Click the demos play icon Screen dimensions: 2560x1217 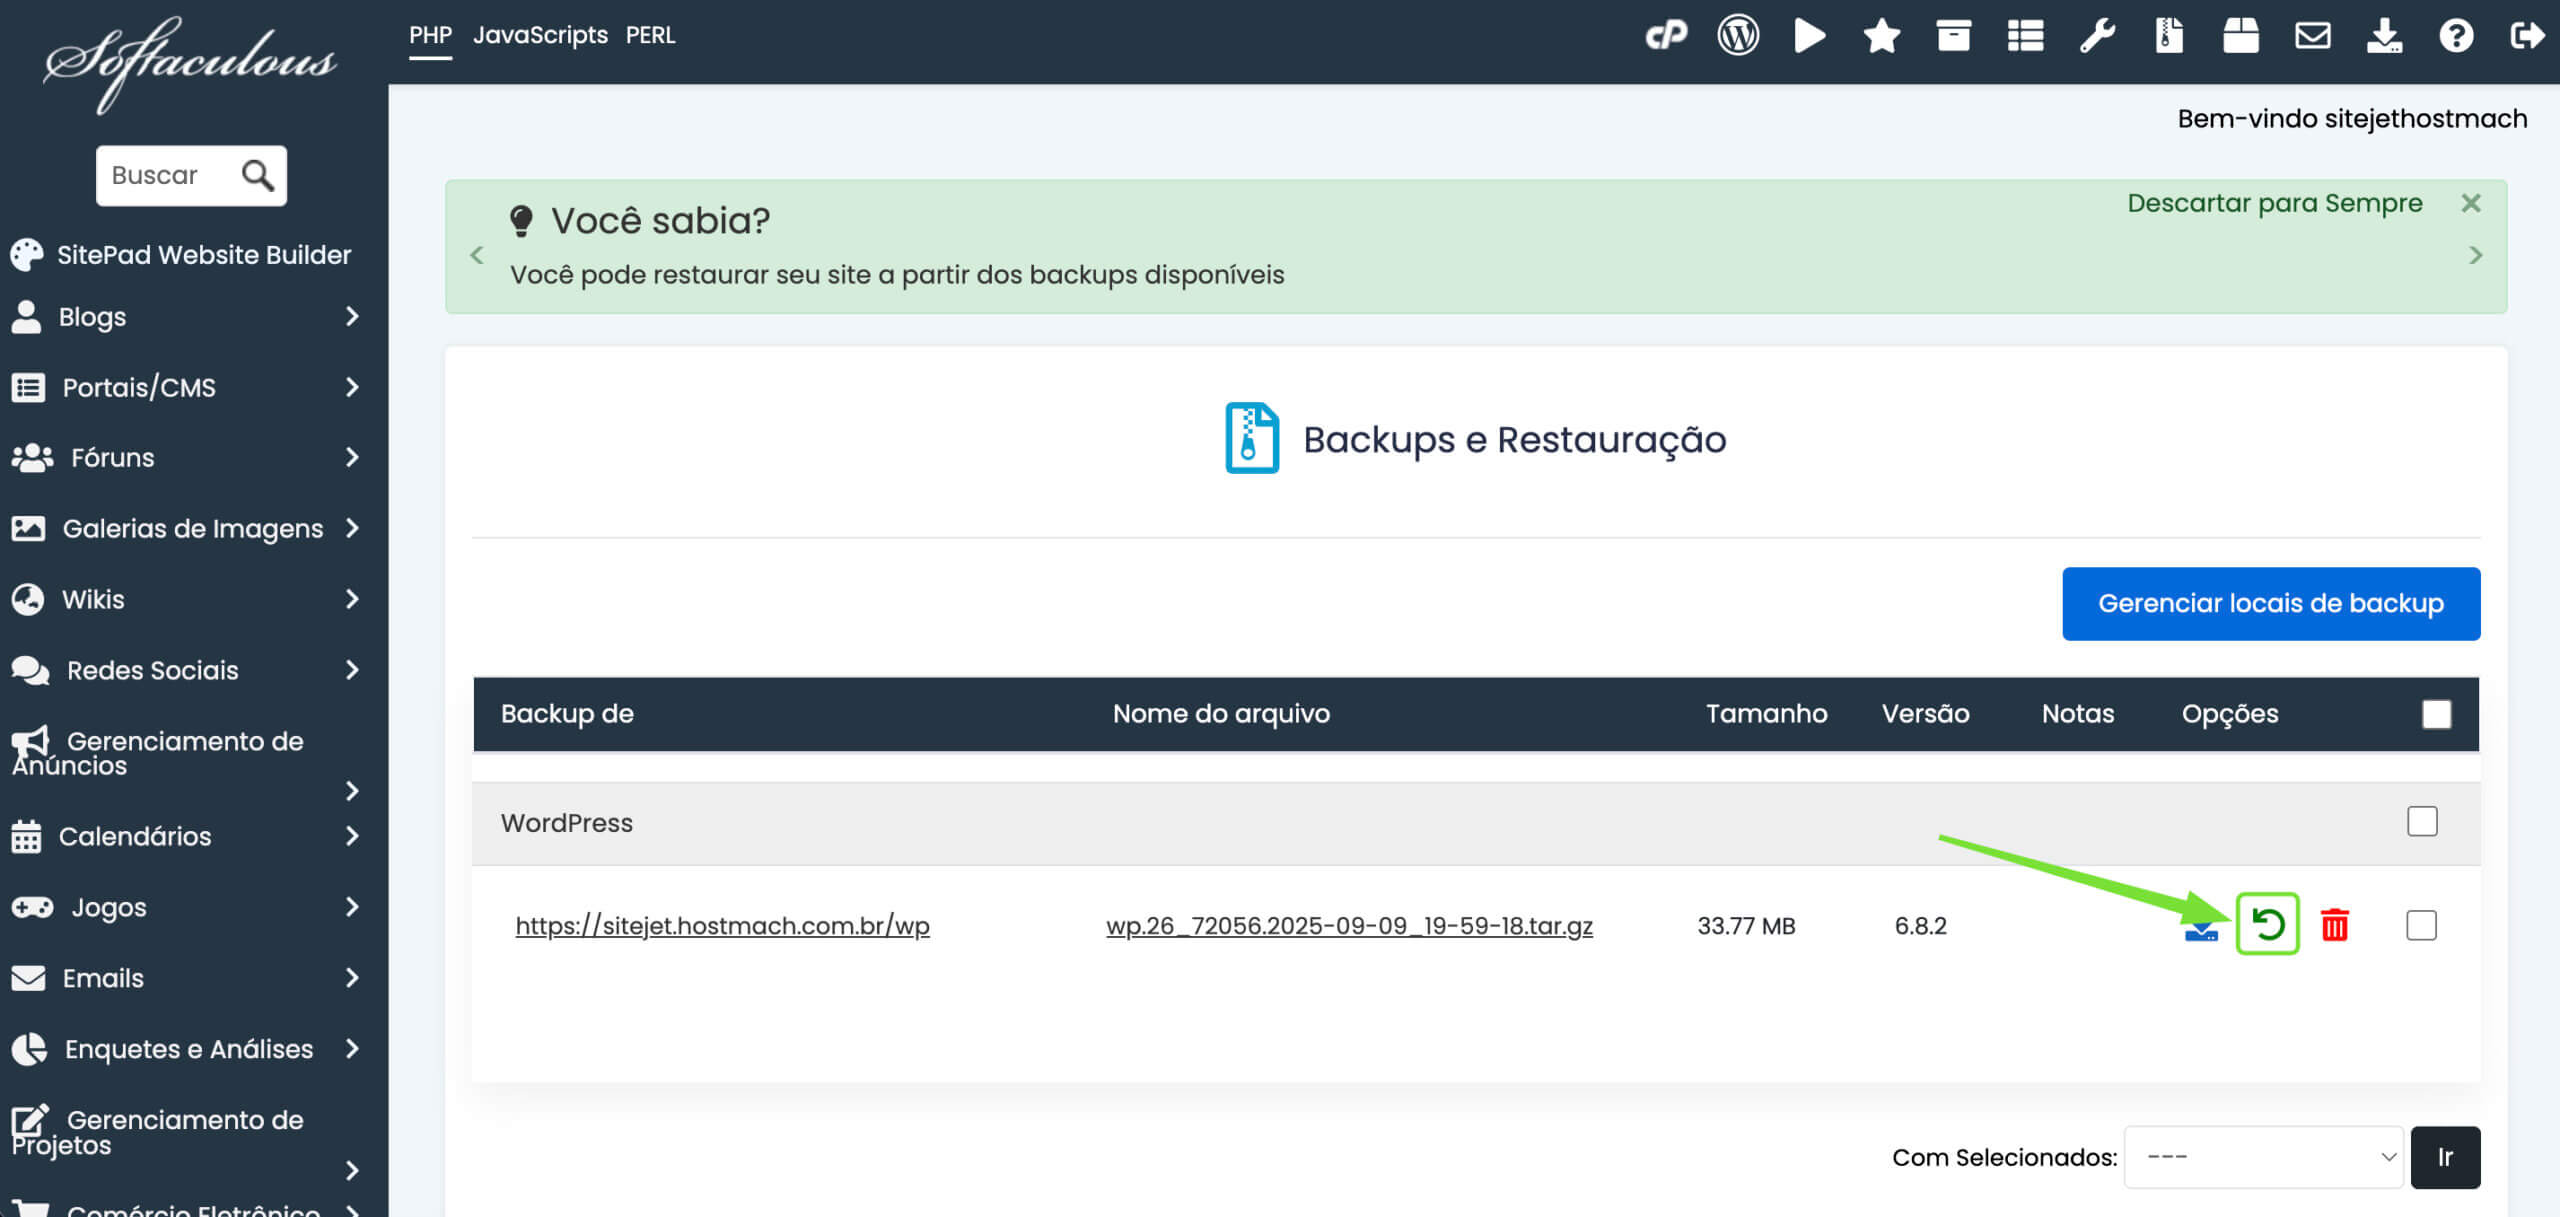tap(1809, 36)
